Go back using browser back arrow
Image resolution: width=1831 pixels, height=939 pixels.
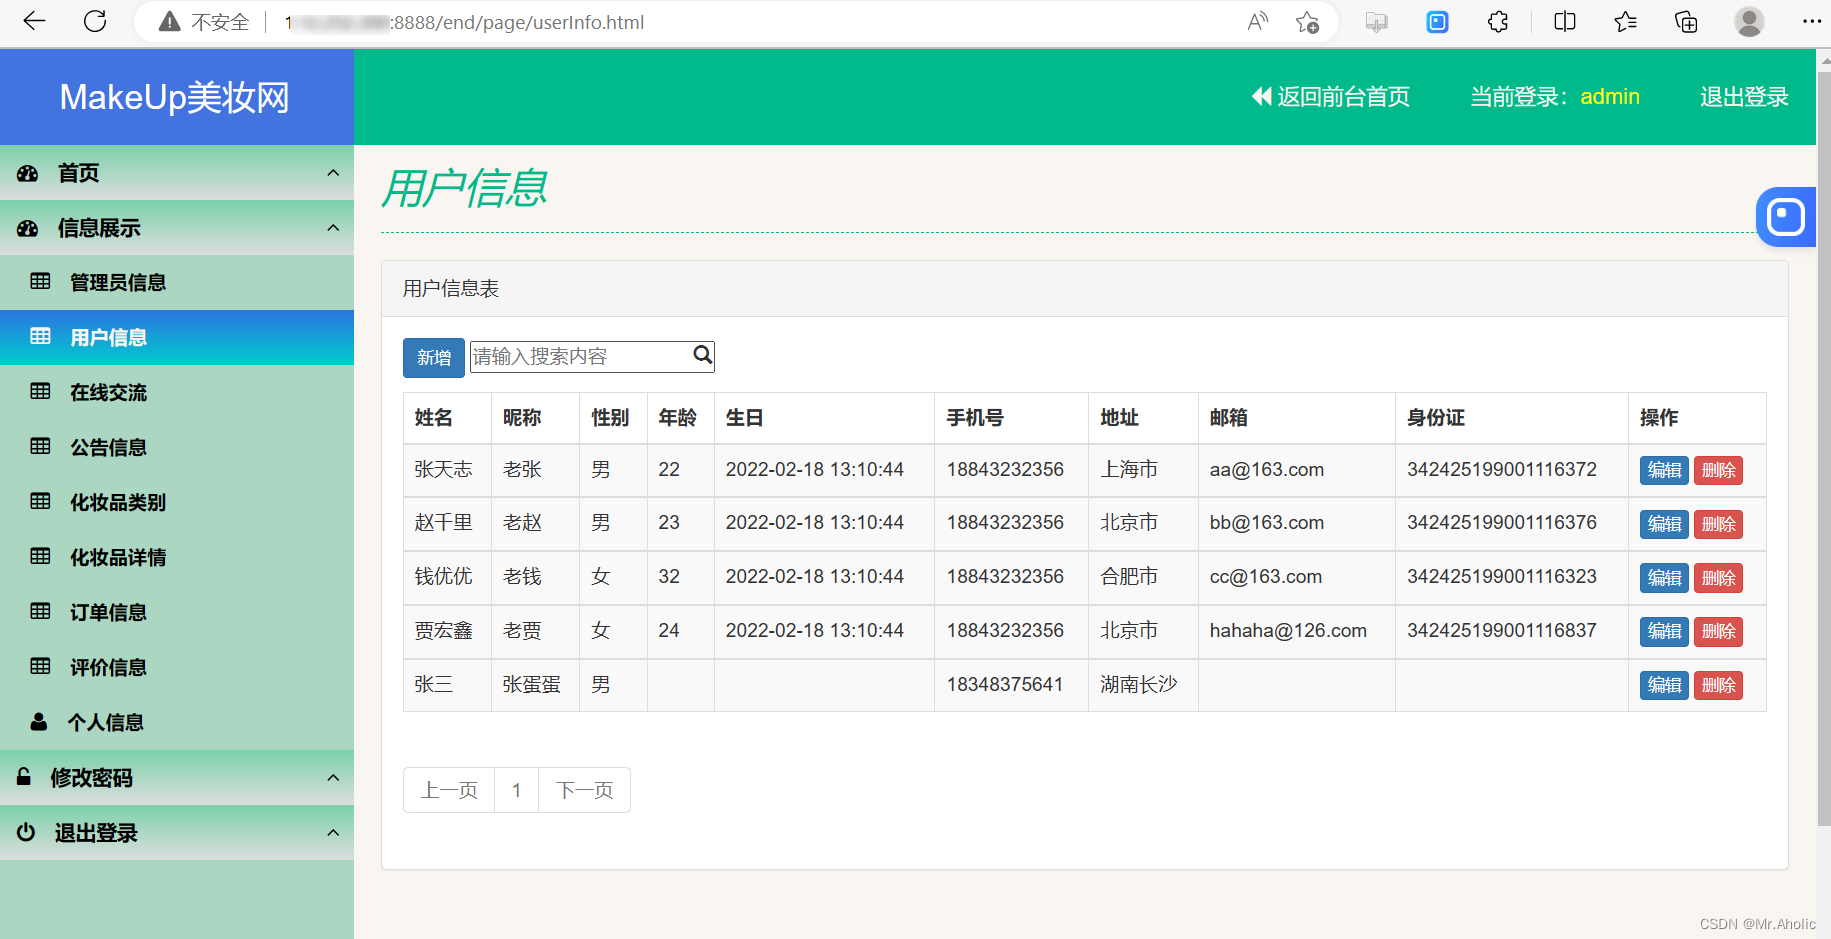[x=34, y=21]
